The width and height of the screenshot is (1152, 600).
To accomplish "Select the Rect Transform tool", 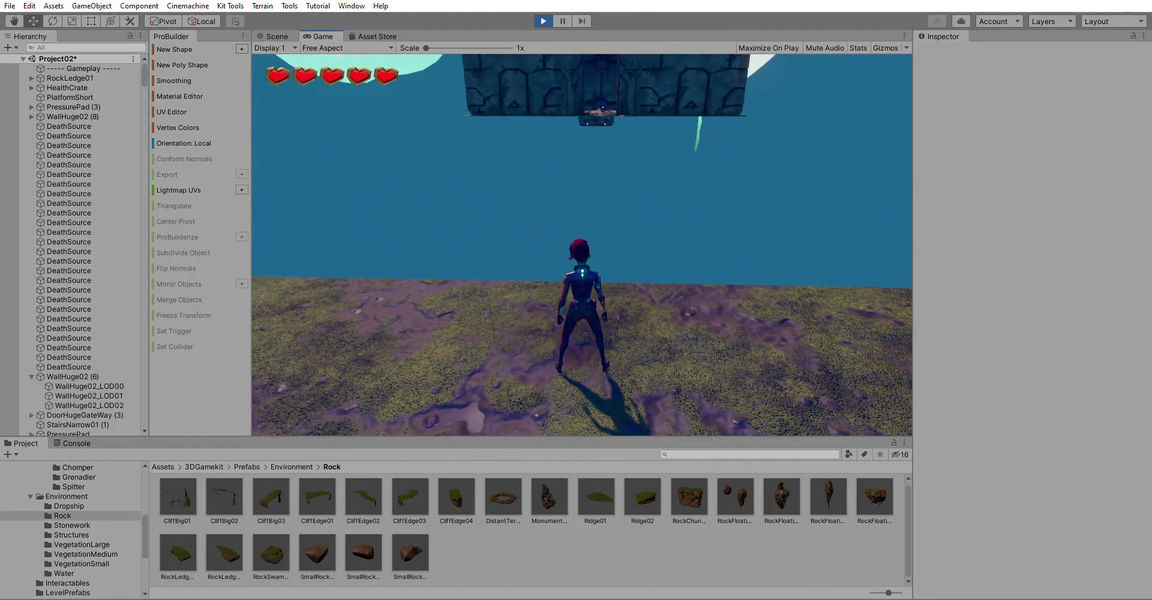I will click(91, 21).
